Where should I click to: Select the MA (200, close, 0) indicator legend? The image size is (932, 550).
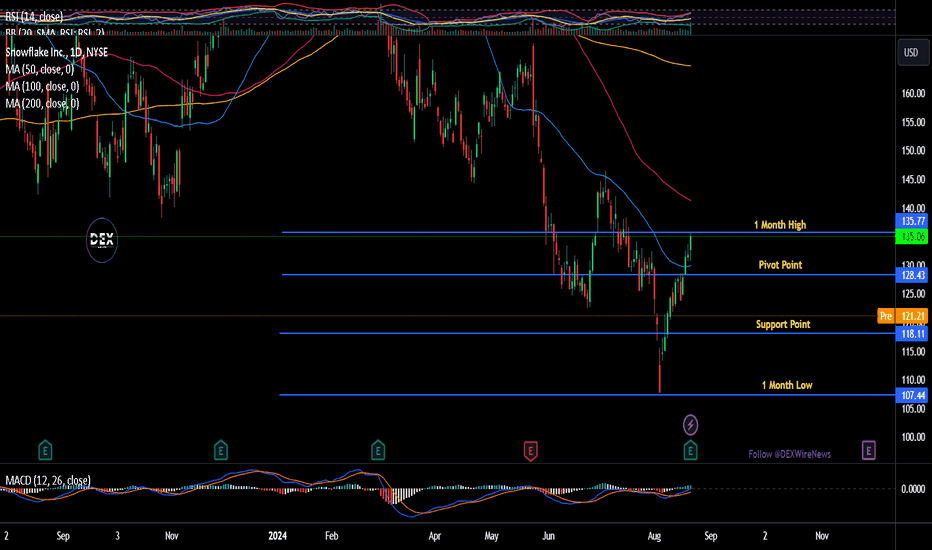[x=42, y=104]
